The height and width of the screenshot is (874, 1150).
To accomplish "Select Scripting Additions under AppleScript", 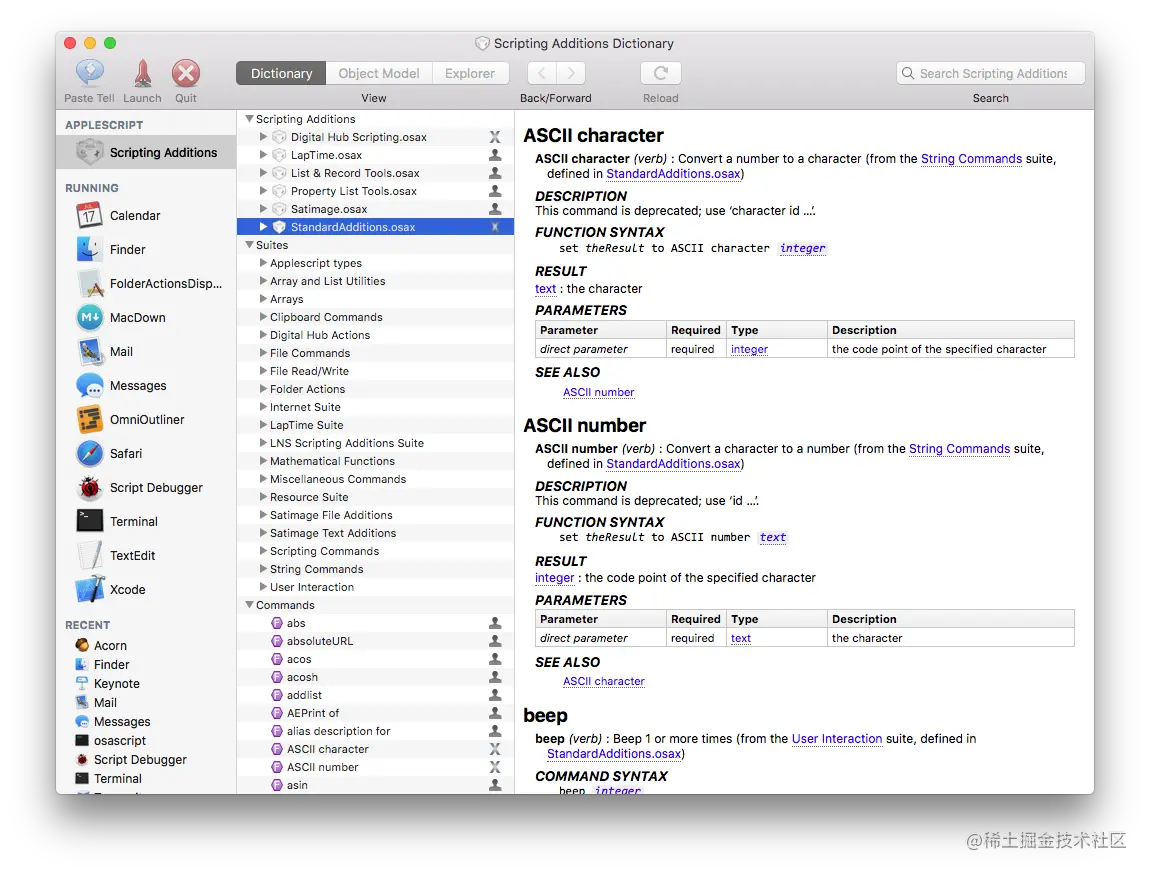I will tap(146, 153).
